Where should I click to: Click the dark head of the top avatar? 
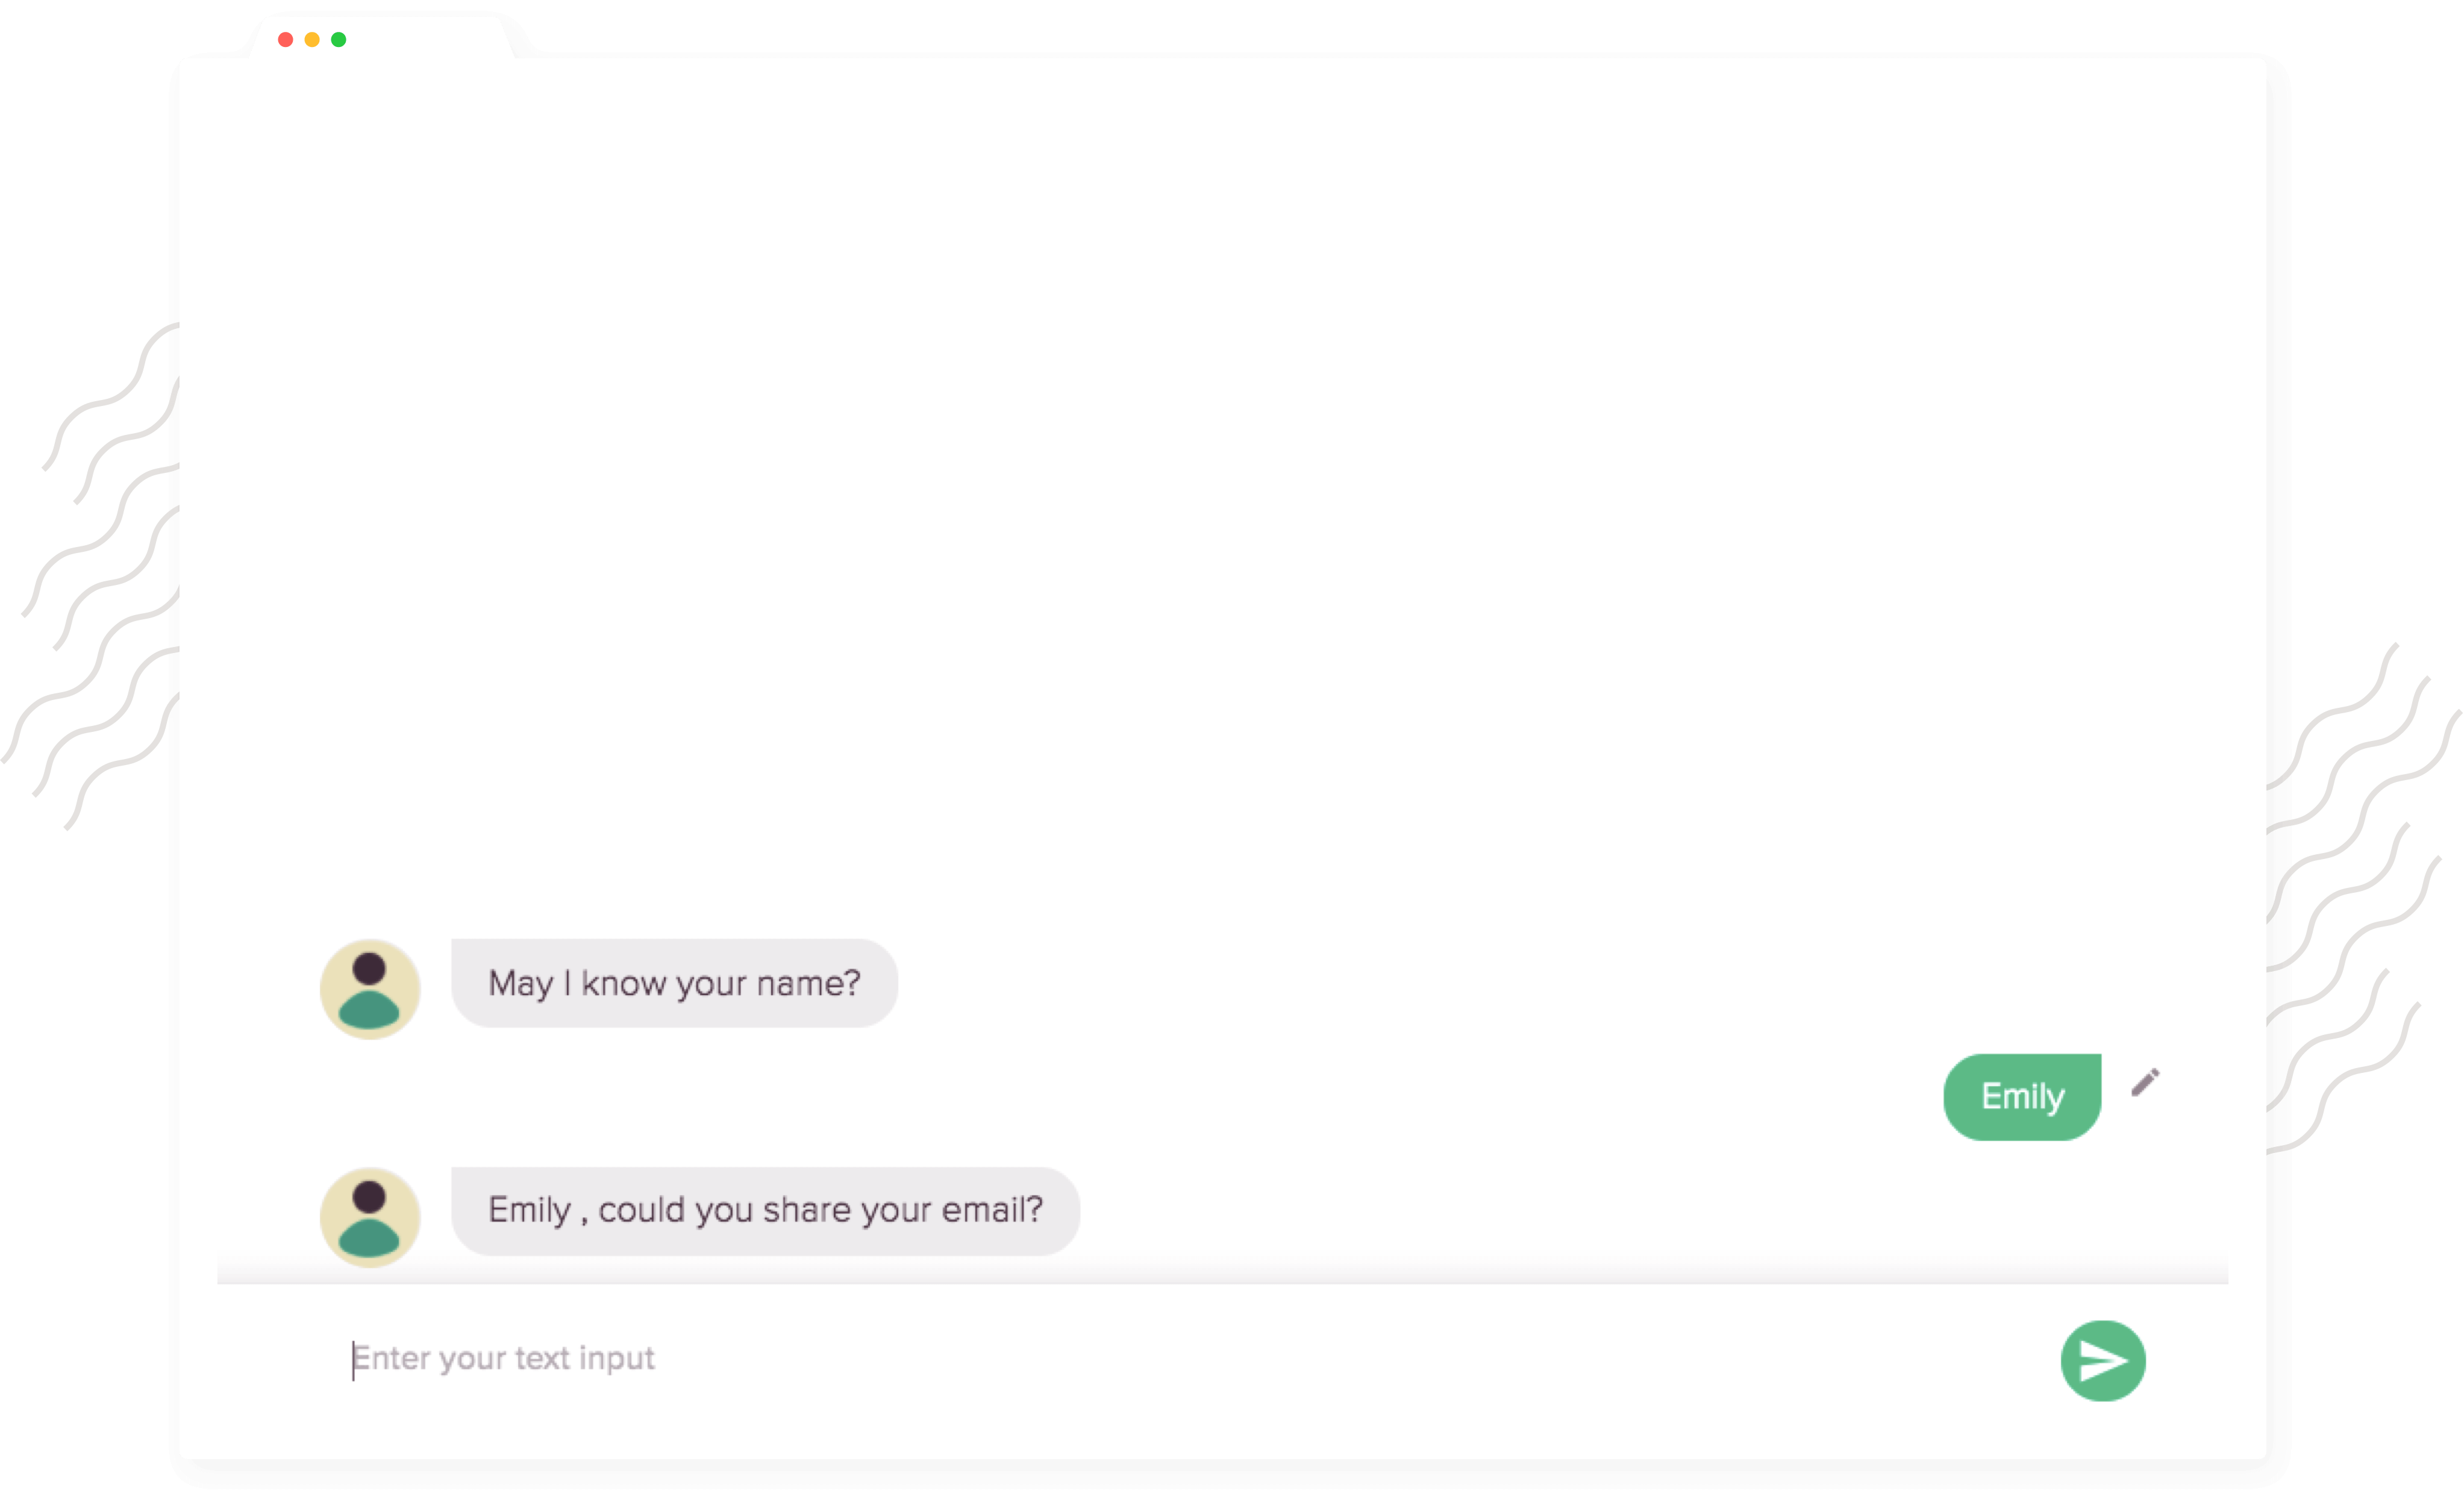pos(369,968)
